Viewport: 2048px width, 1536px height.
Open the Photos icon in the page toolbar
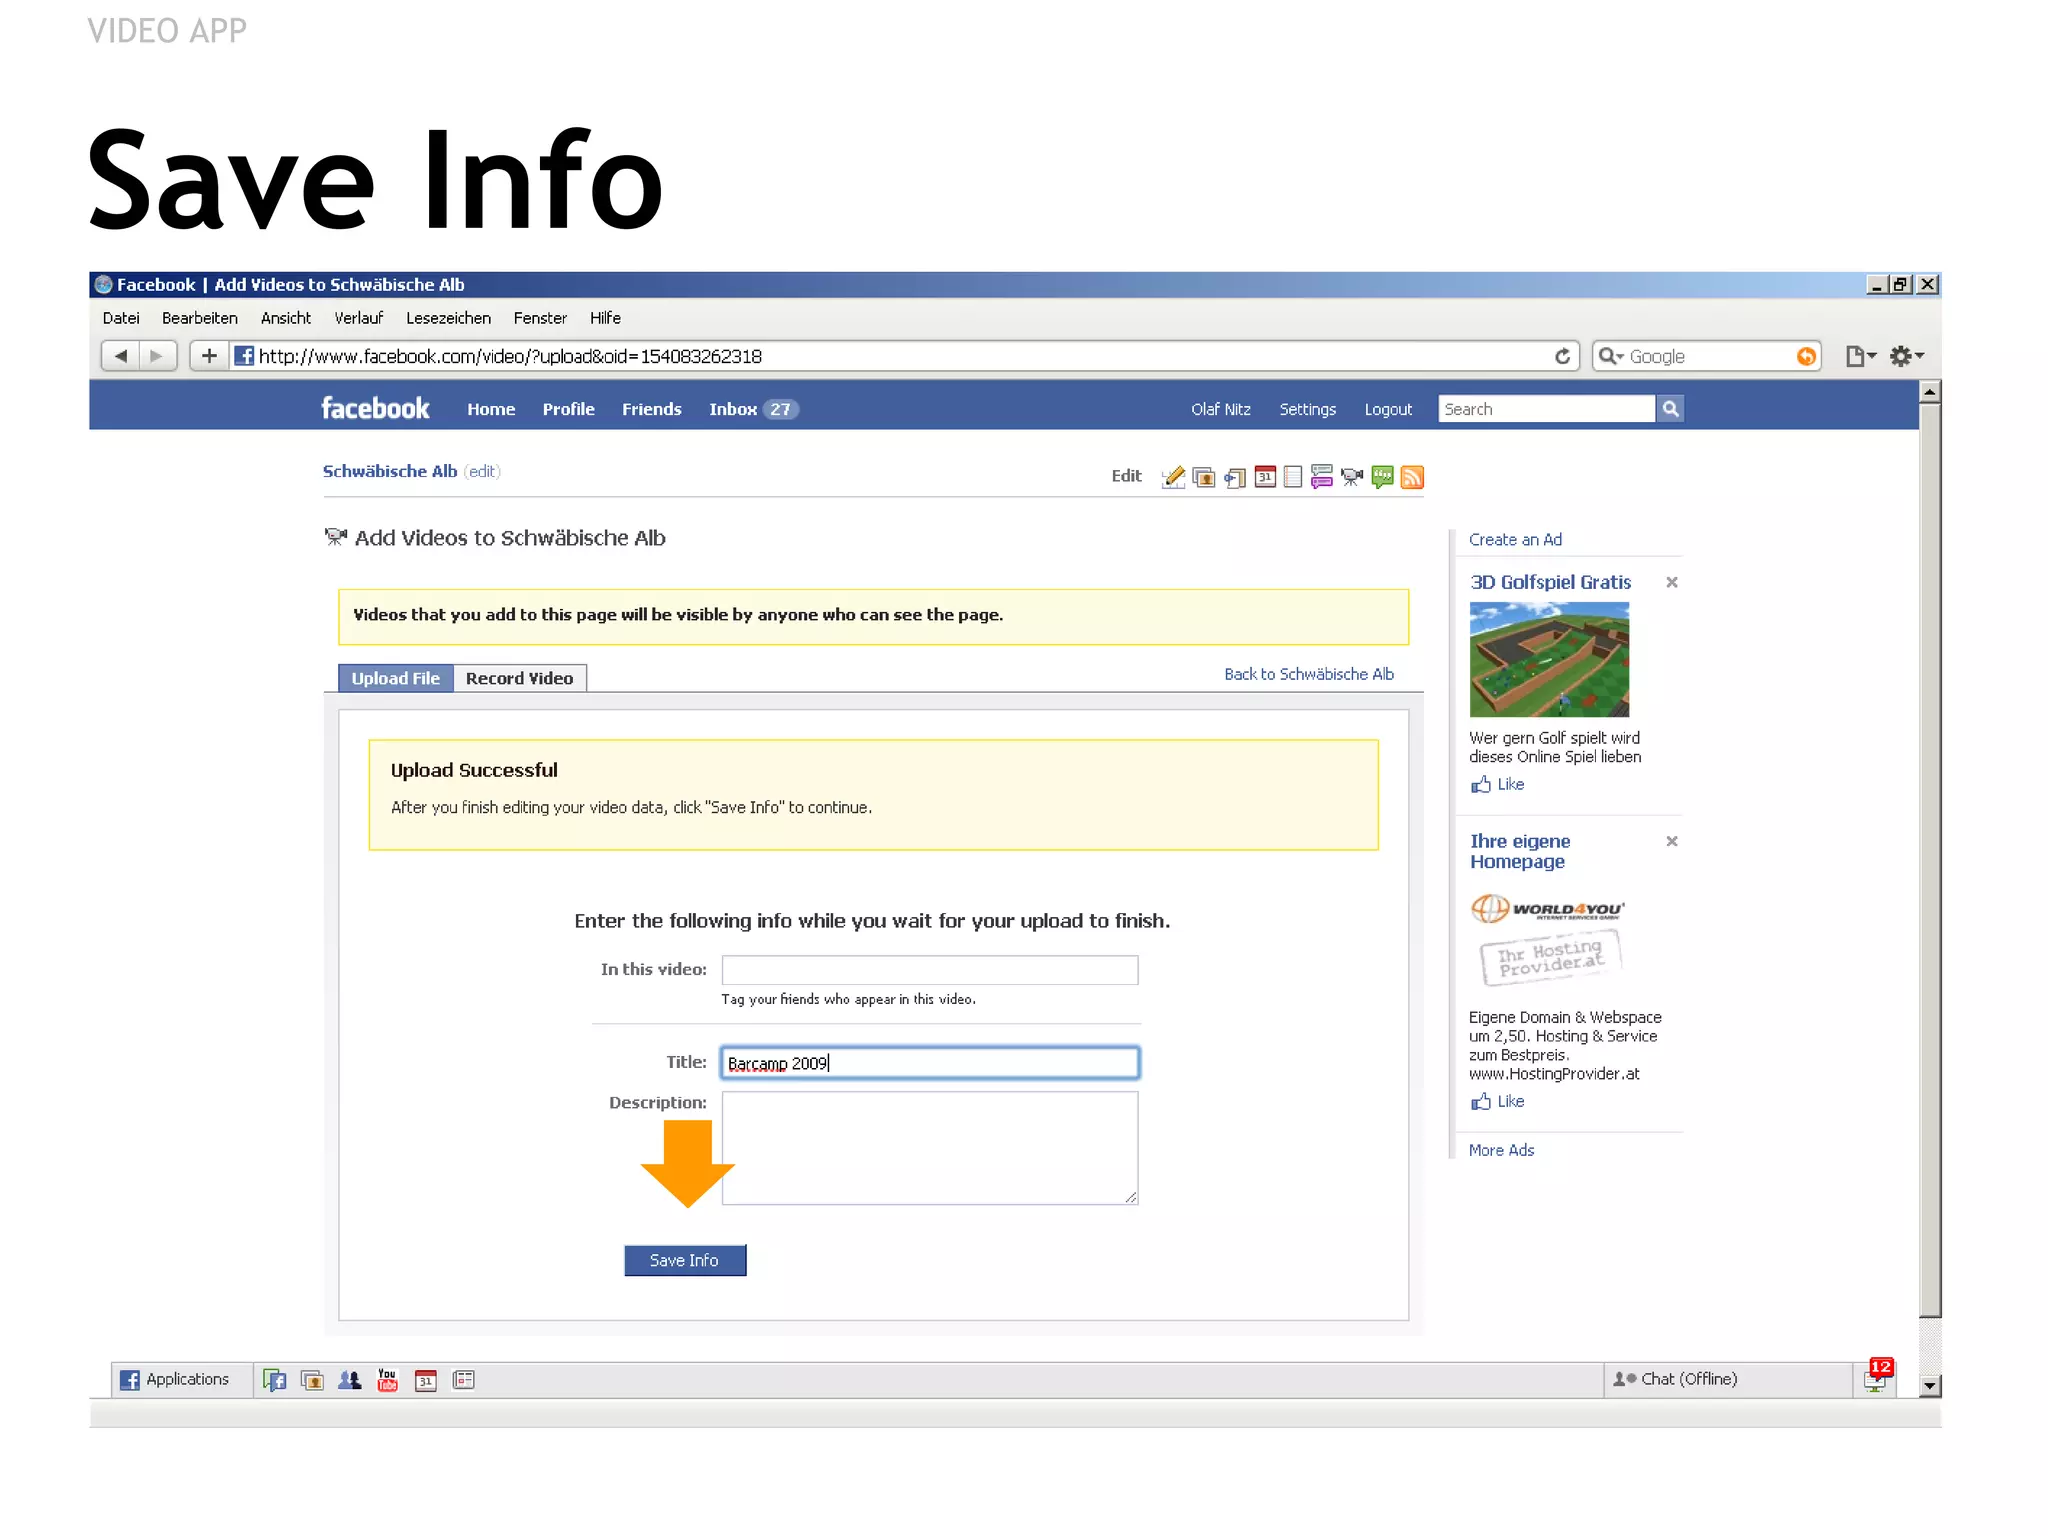(x=1204, y=477)
